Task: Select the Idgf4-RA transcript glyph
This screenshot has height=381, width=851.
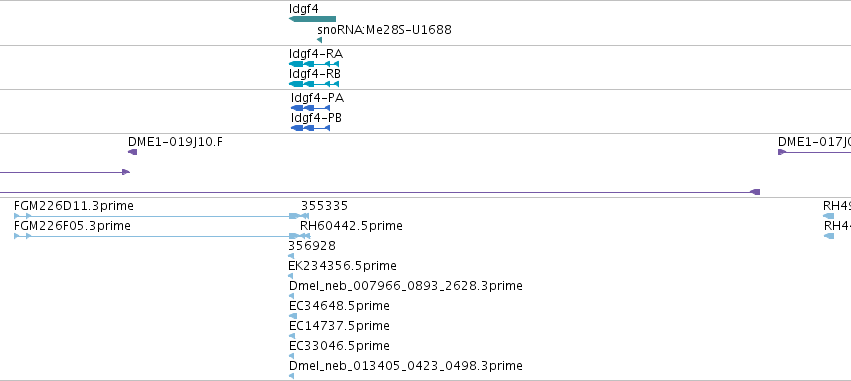Action: [x=314, y=64]
